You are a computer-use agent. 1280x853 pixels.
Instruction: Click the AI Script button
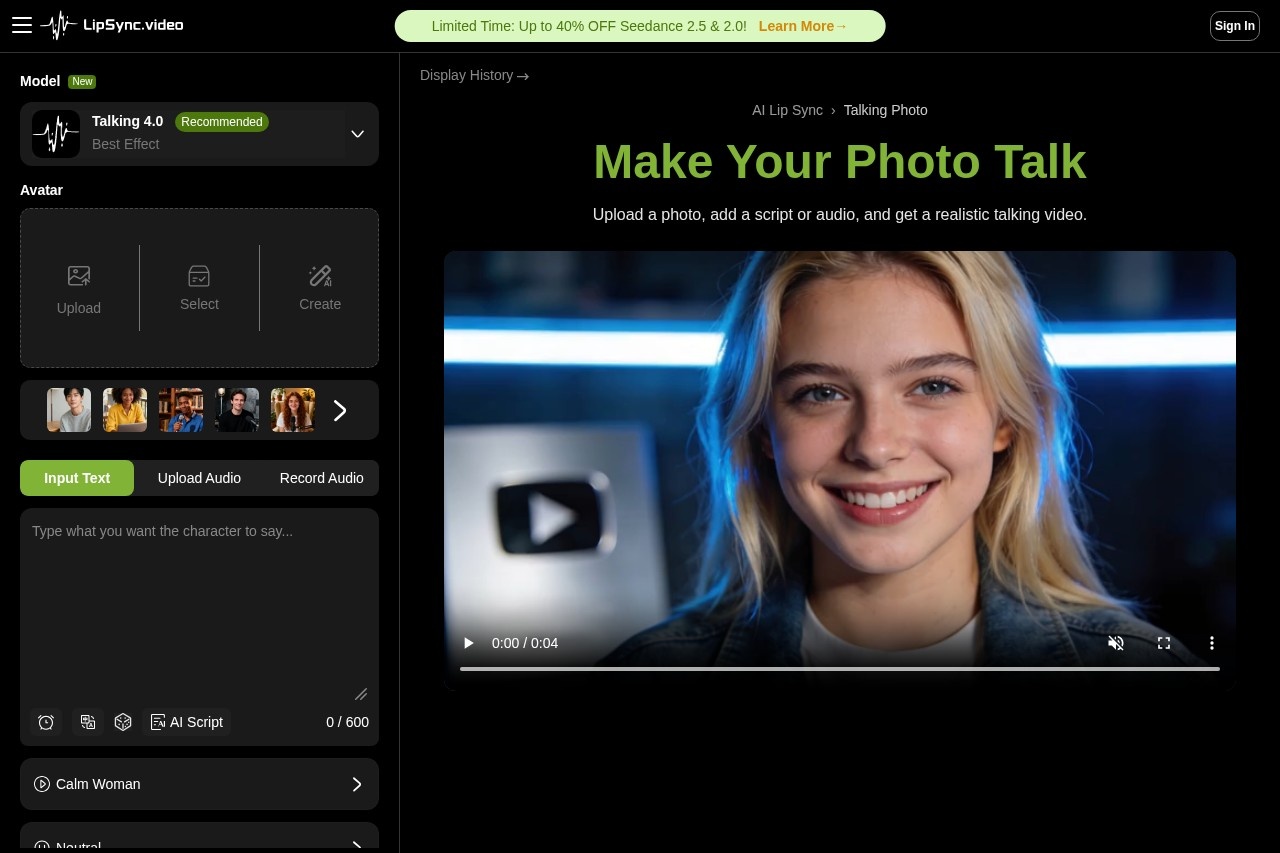pos(187,722)
